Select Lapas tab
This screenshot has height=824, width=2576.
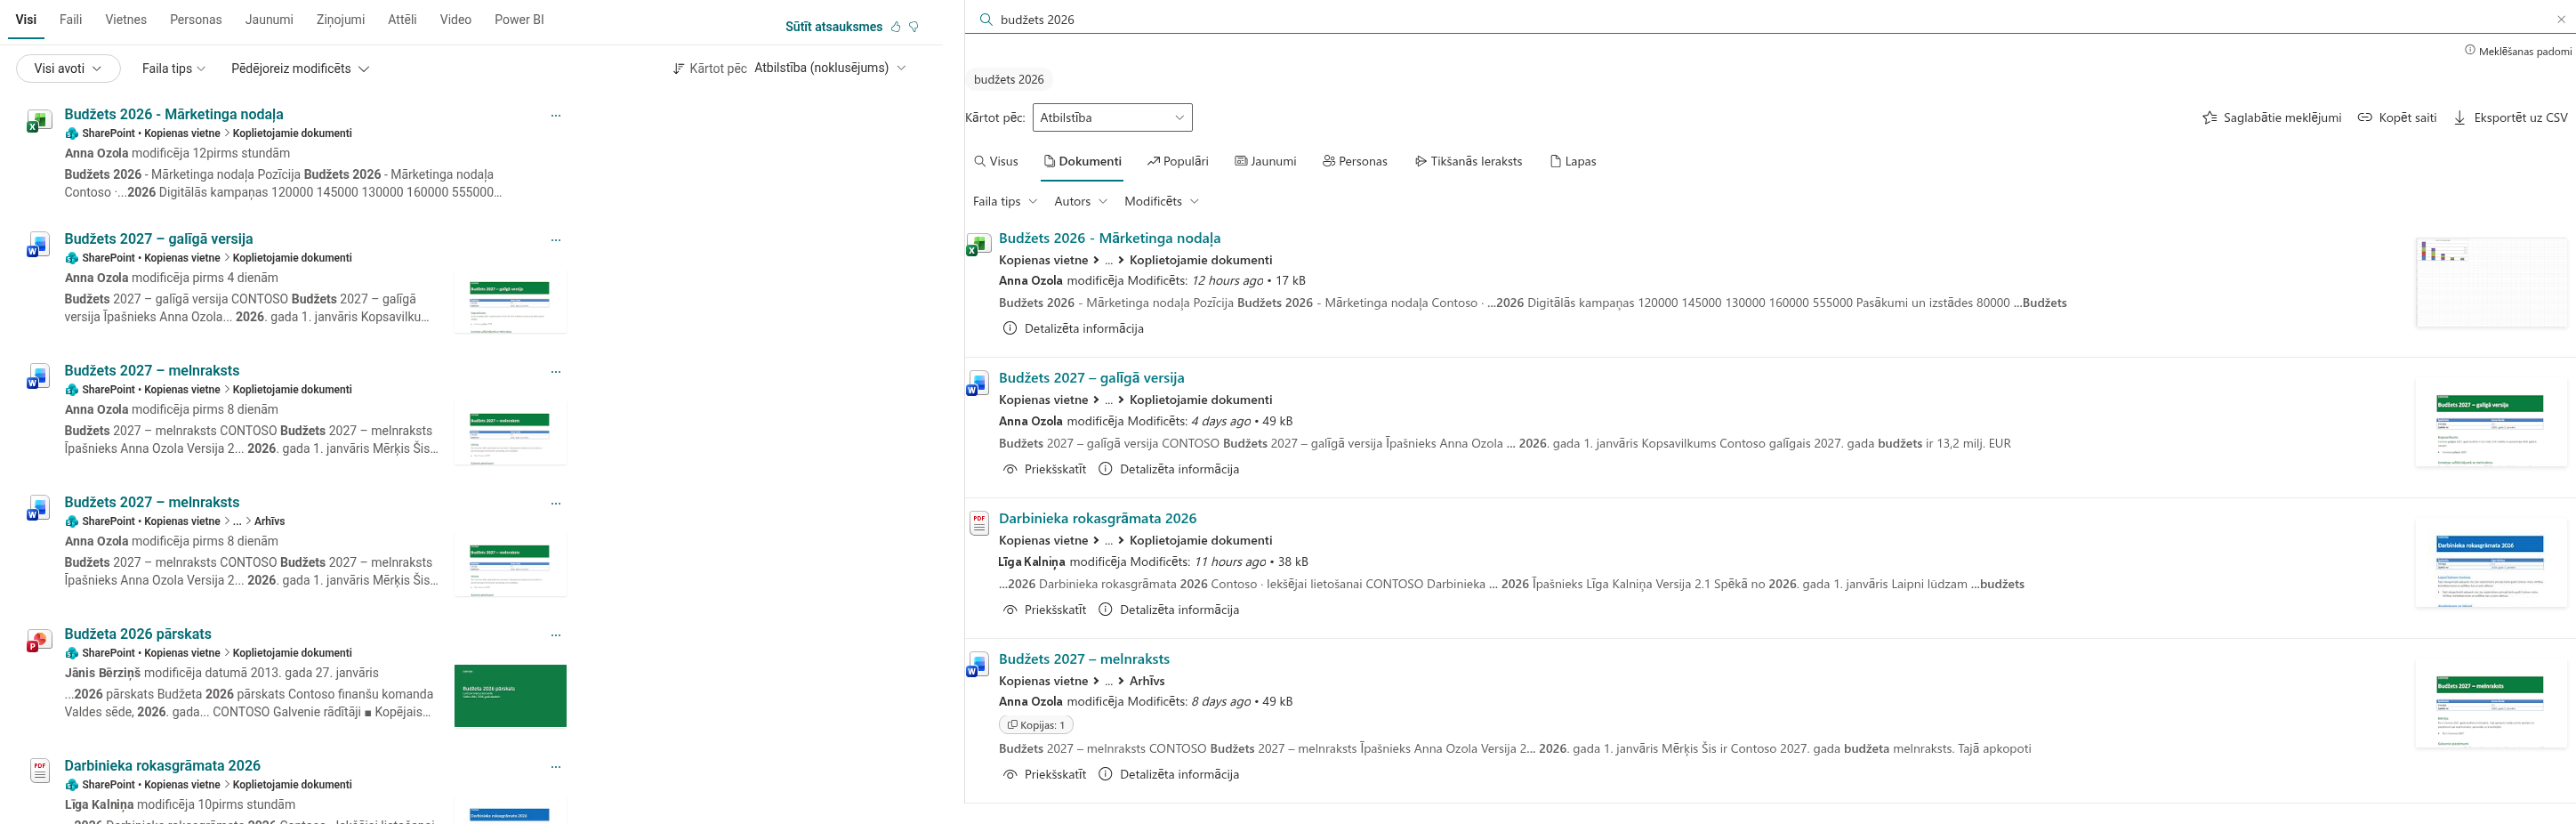tap(1573, 161)
